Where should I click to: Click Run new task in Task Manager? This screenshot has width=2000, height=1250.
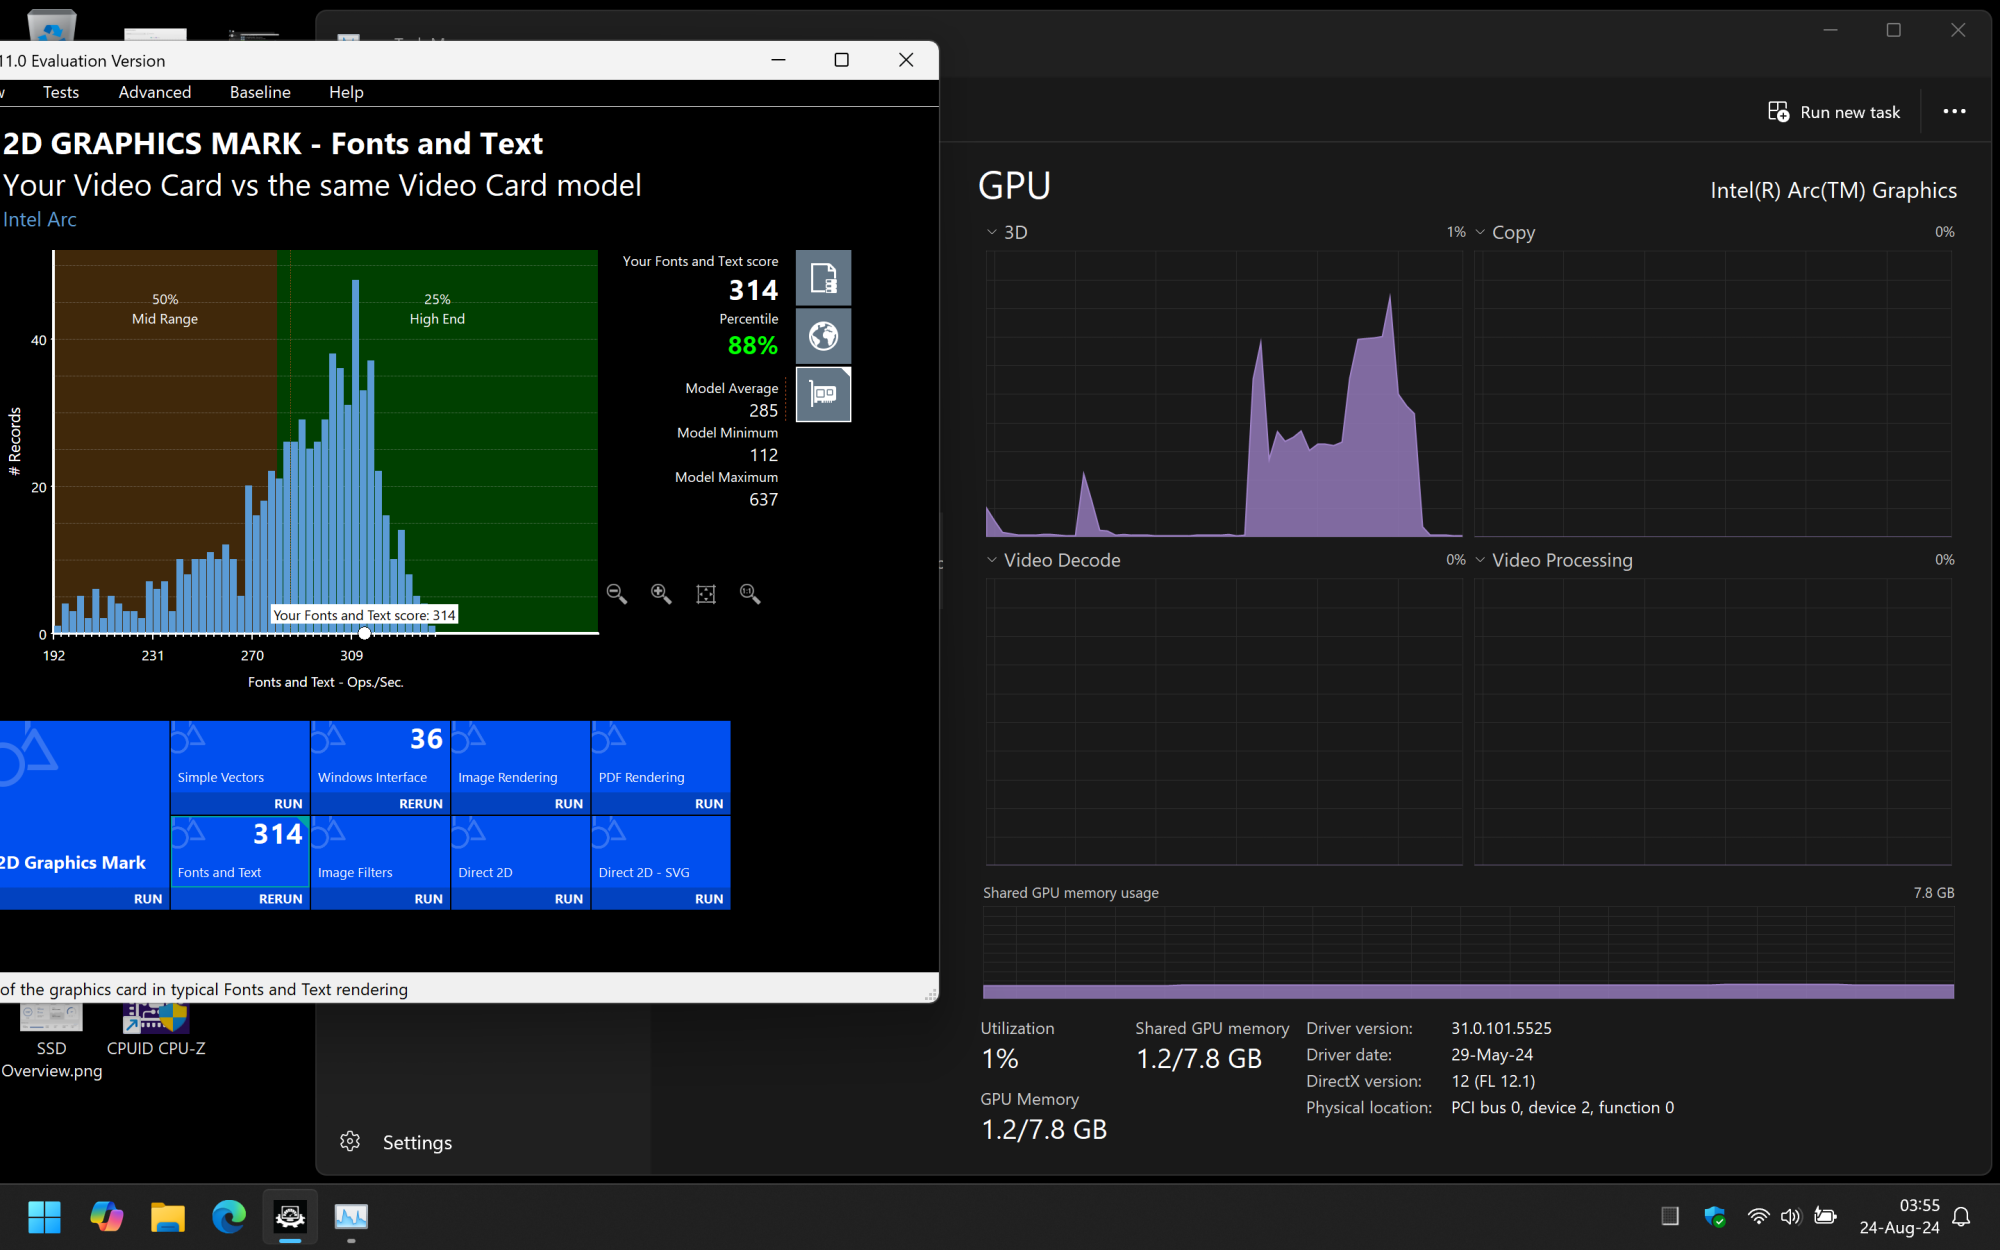tap(1834, 112)
